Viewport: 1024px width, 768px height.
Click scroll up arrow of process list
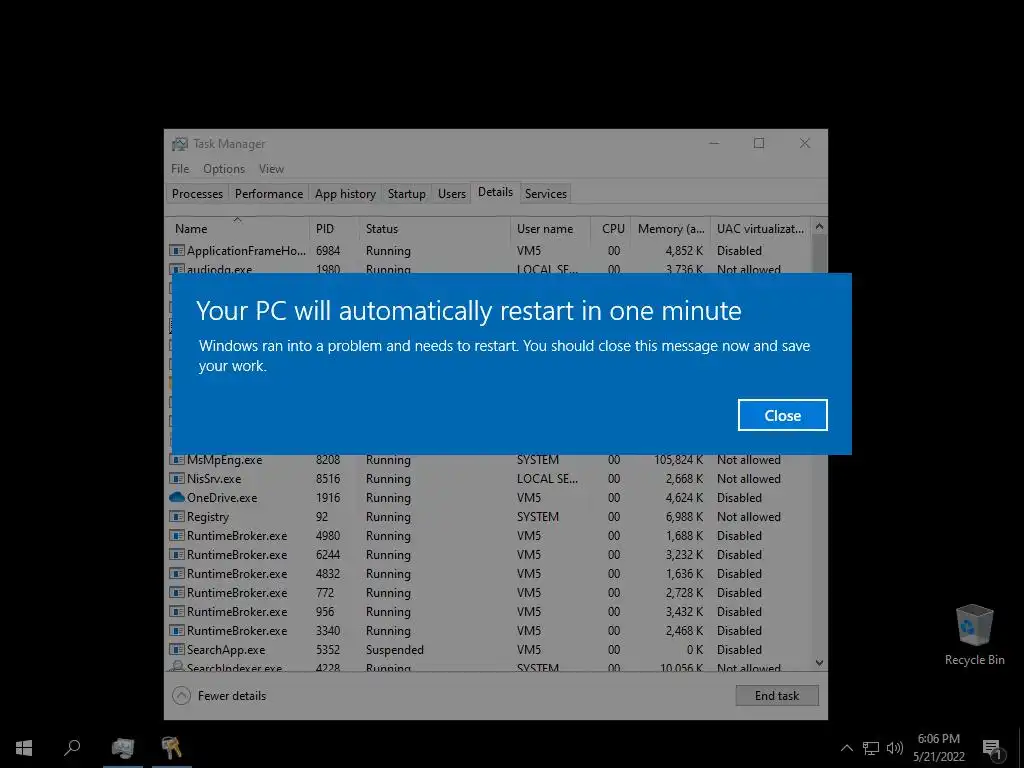(x=820, y=227)
